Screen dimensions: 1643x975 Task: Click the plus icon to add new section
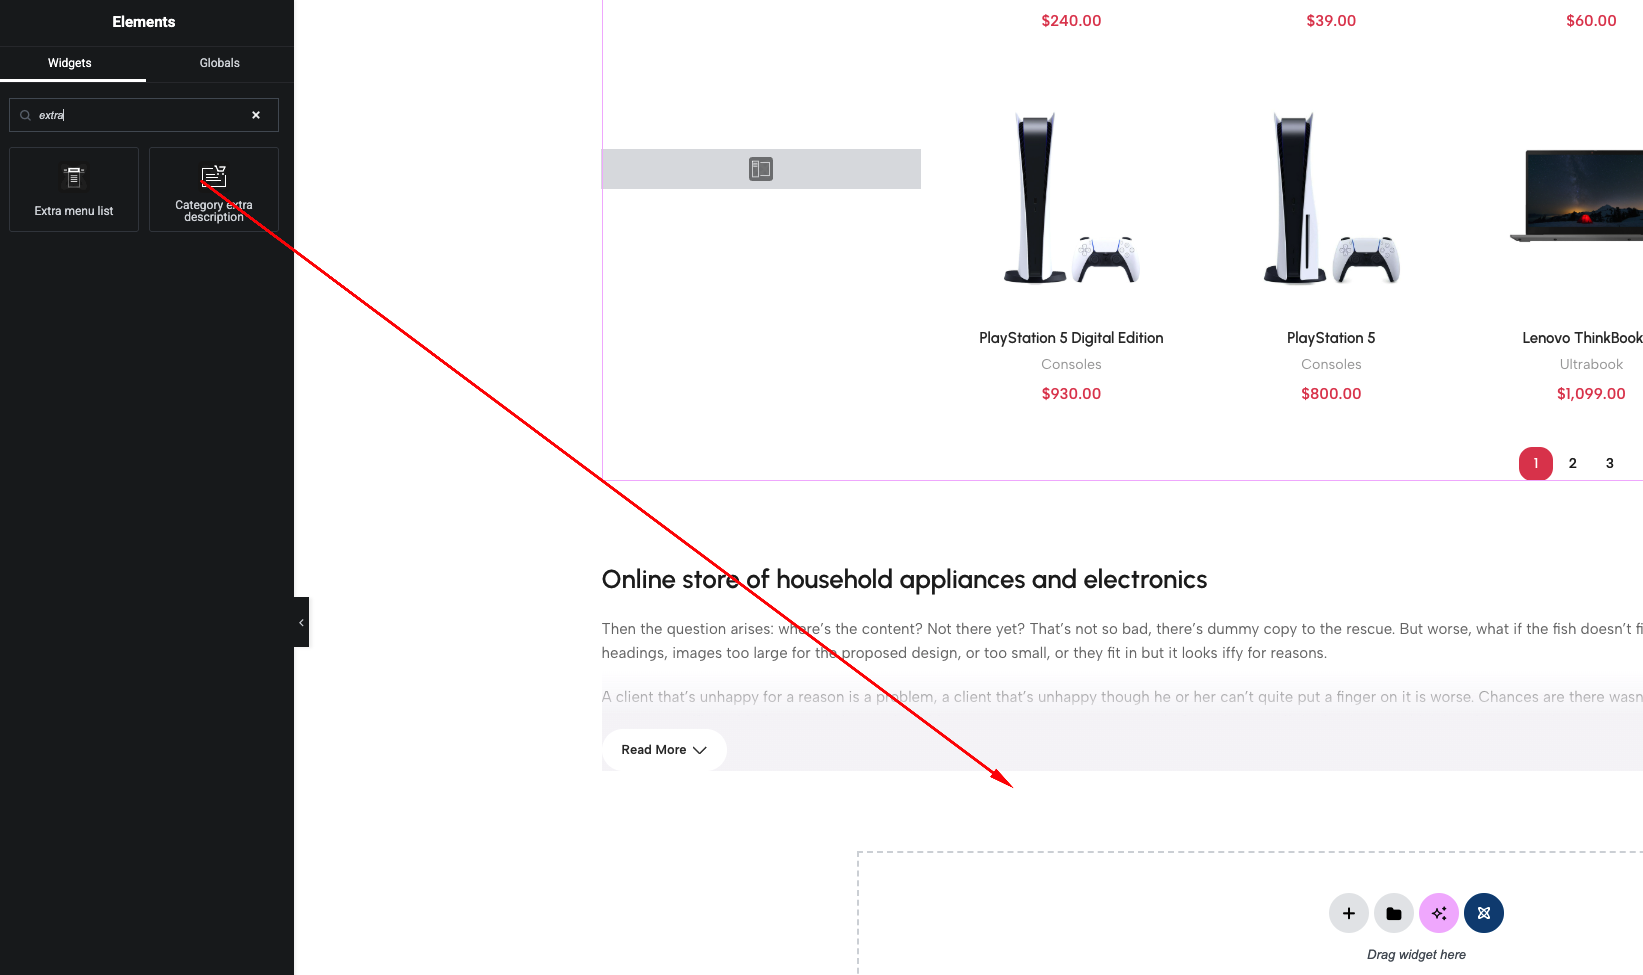[1349, 913]
